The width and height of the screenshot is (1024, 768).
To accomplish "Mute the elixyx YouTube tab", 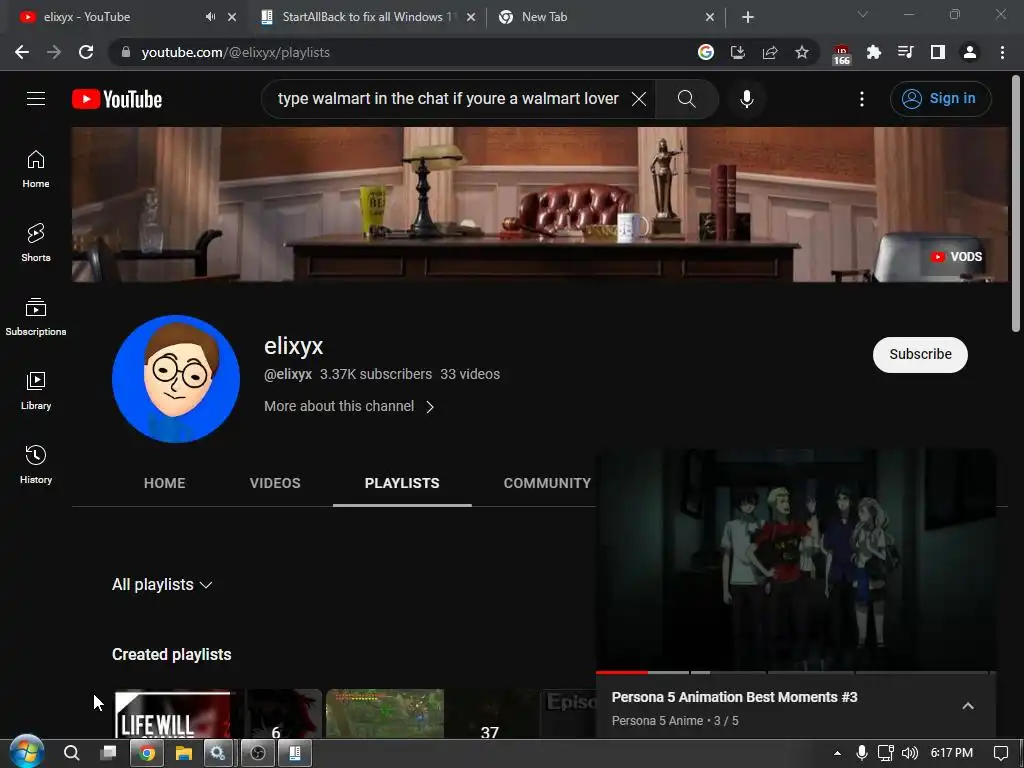I will pyautogui.click(x=210, y=17).
